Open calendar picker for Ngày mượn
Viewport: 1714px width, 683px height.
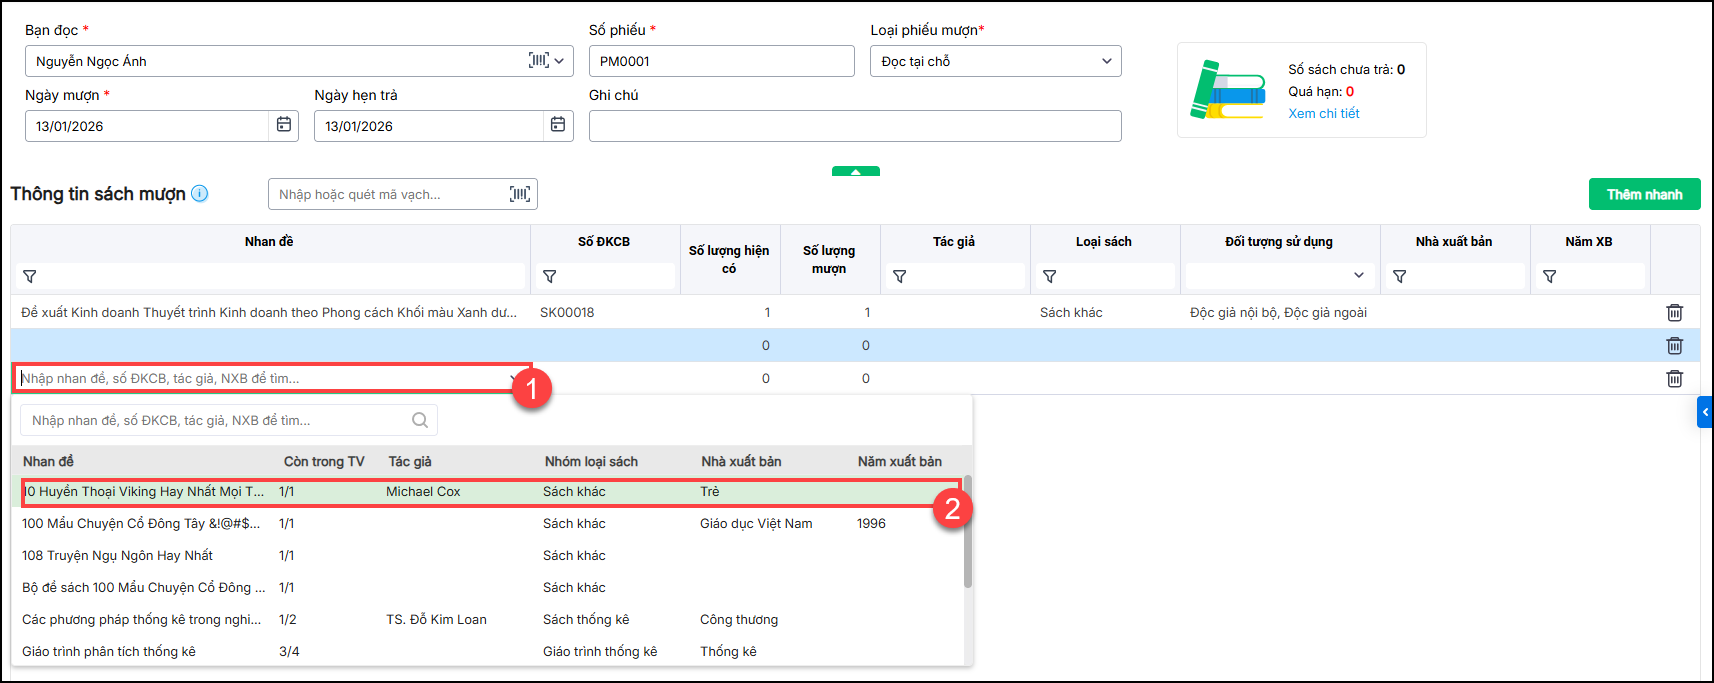(284, 125)
